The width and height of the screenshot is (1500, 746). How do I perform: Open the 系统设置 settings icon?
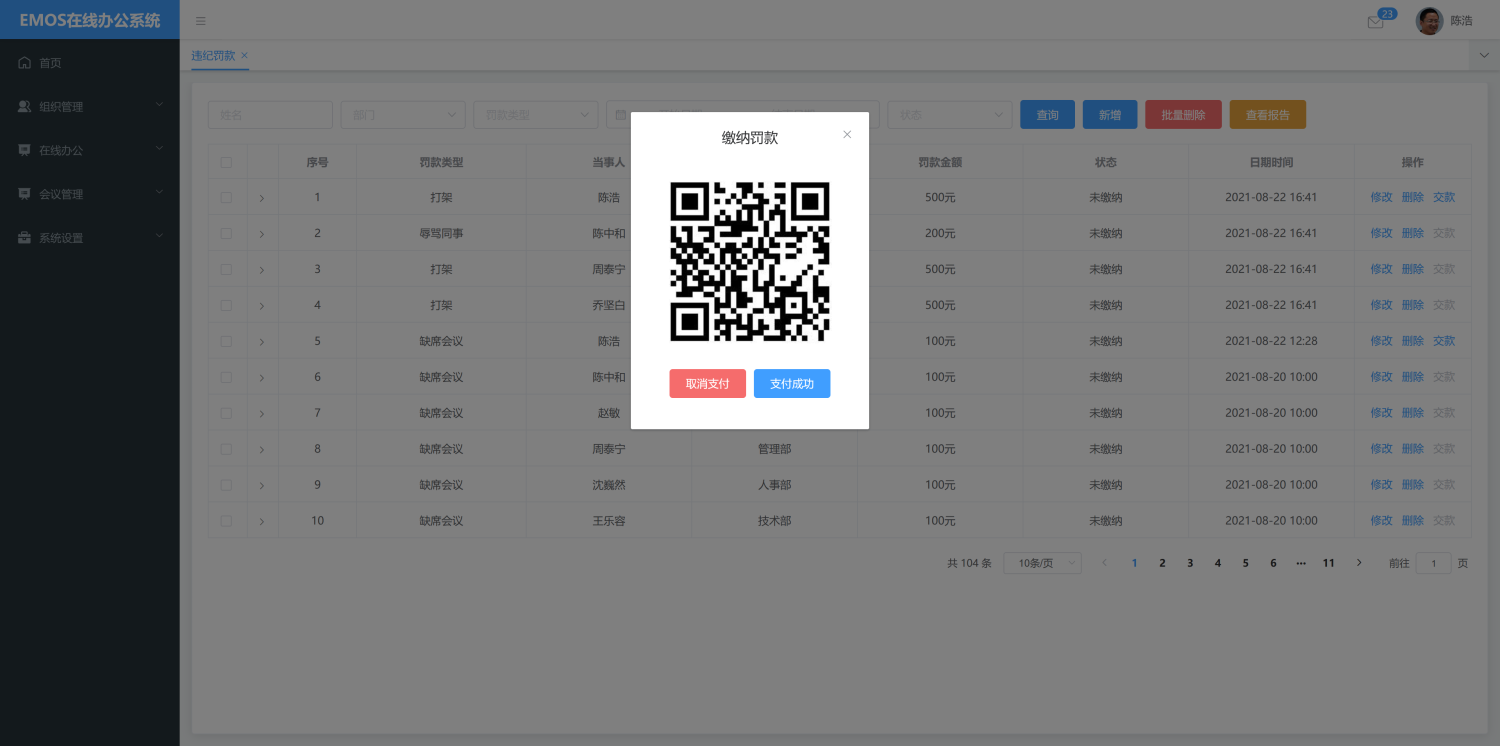[24, 237]
